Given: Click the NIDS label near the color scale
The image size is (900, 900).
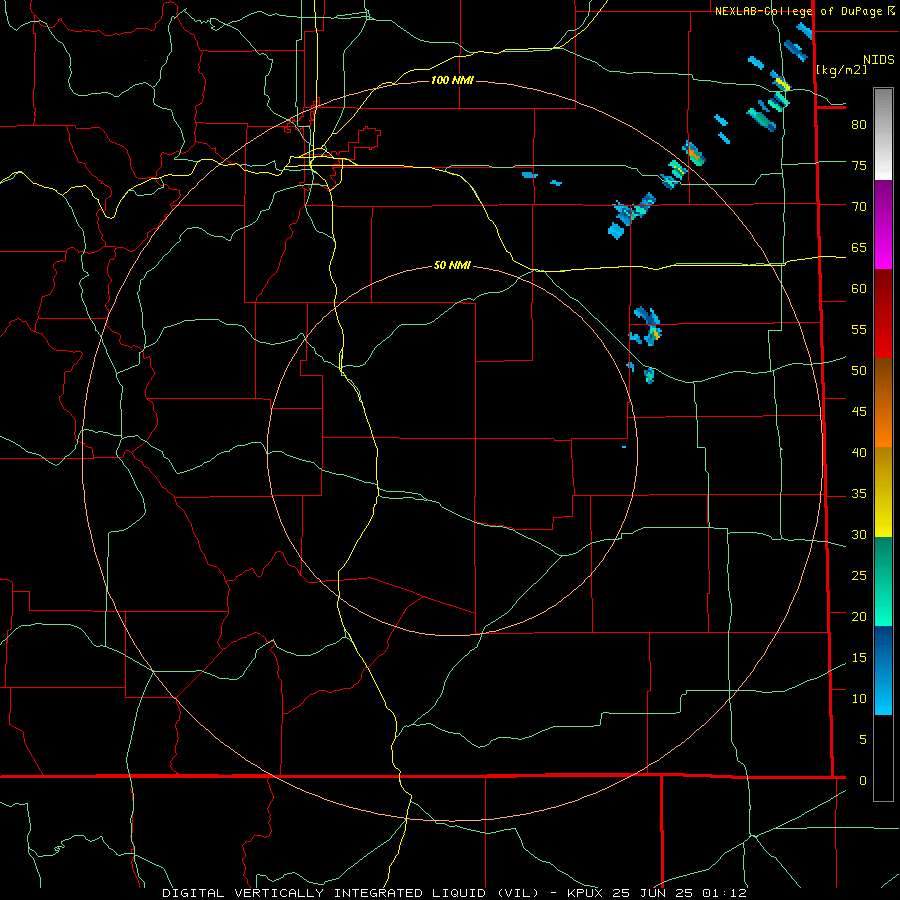Looking at the screenshot, I should coord(878,60).
